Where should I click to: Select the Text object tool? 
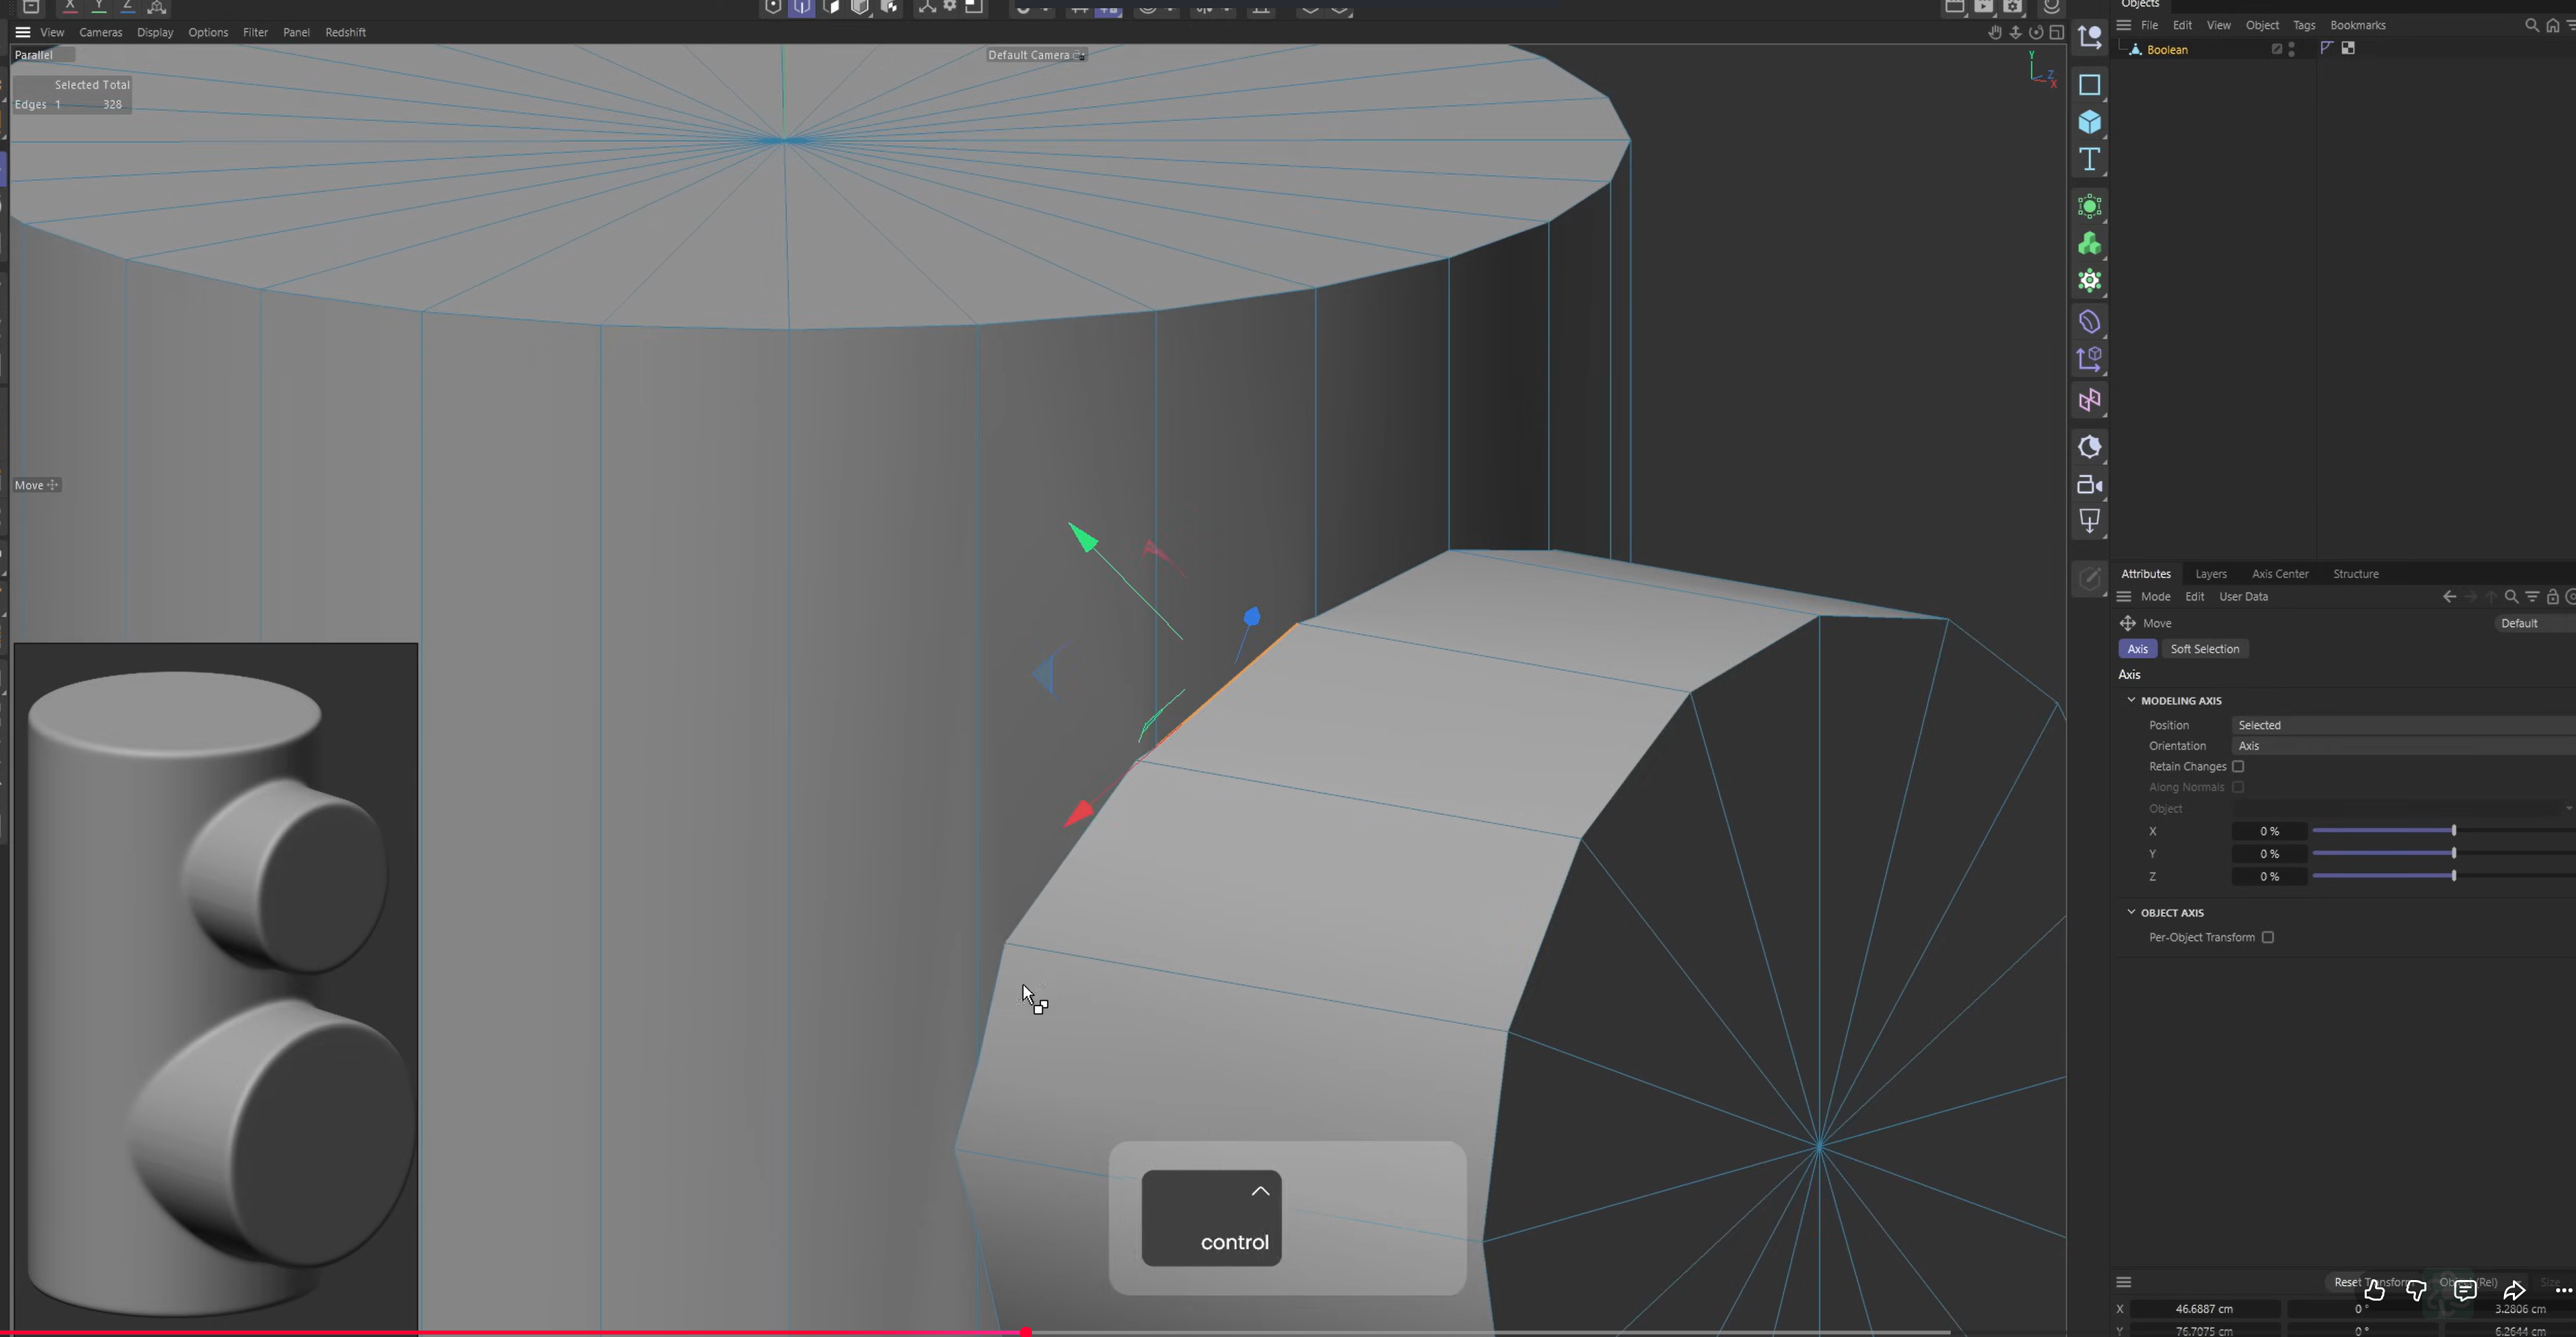2089,159
